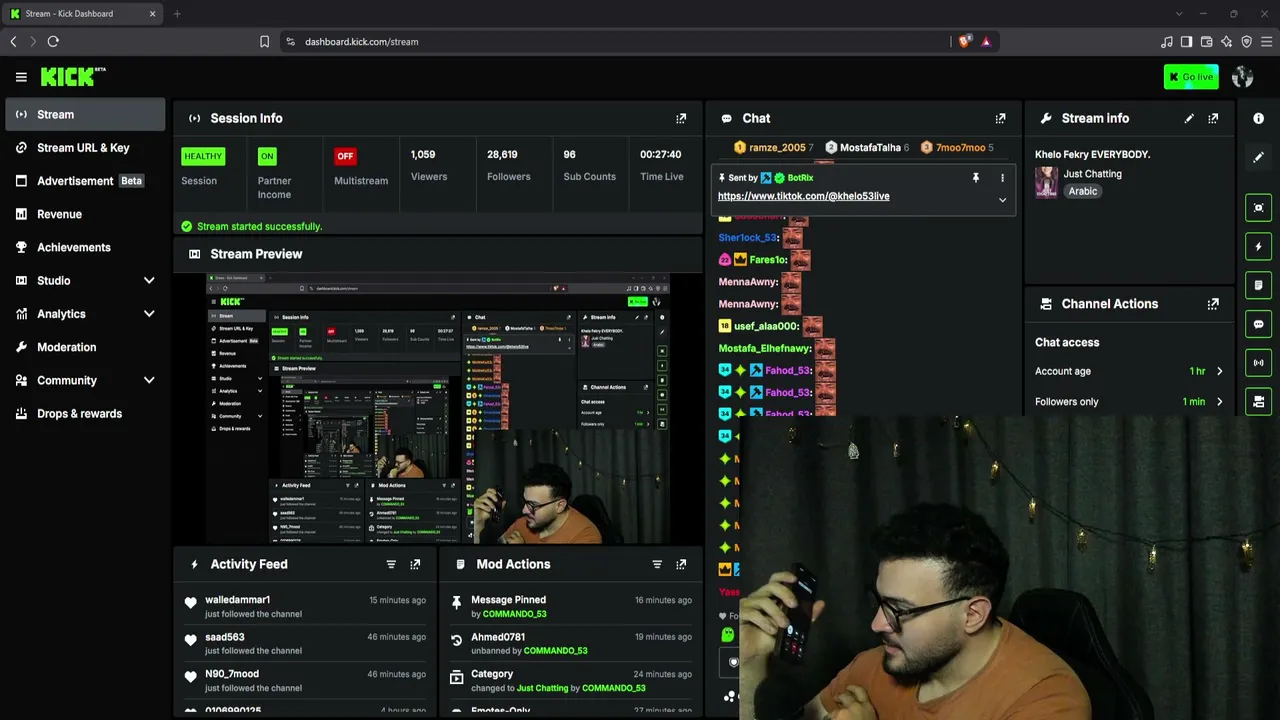
Task: Toggle Channel Actions panel via camera icon in rail
Action: 1259,401
